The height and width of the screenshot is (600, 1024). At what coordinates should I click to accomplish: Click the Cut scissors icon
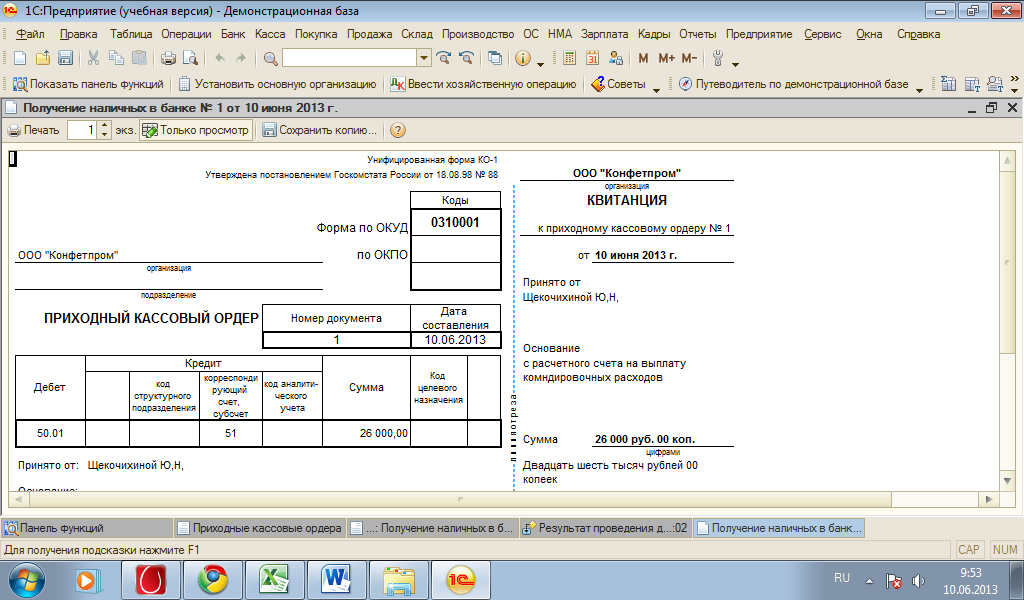(x=93, y=58)
